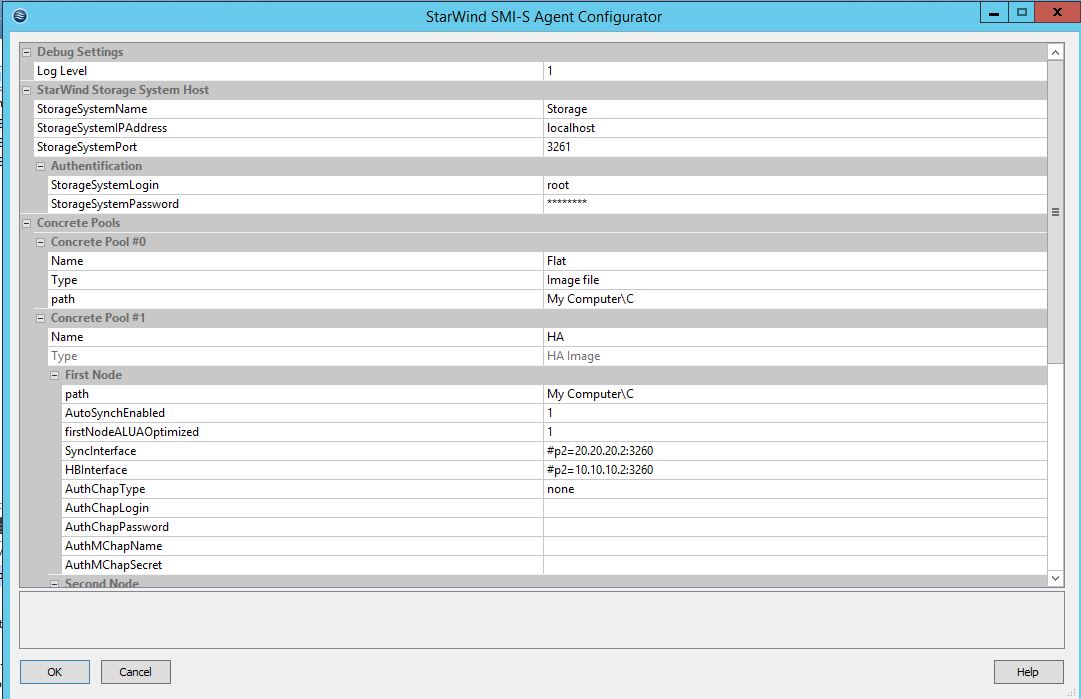Viewport: 1081px width, 699px height.
Task: Edit the firstNodeALUAOptimized value
Action: point(795,432)
